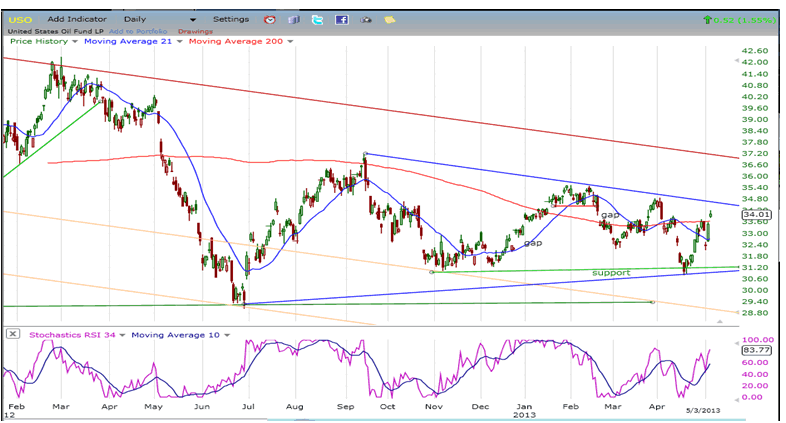Click the books icon in the toolbar
The width and height of the screenshot is (786, 423).
click(x=293, y=19)
